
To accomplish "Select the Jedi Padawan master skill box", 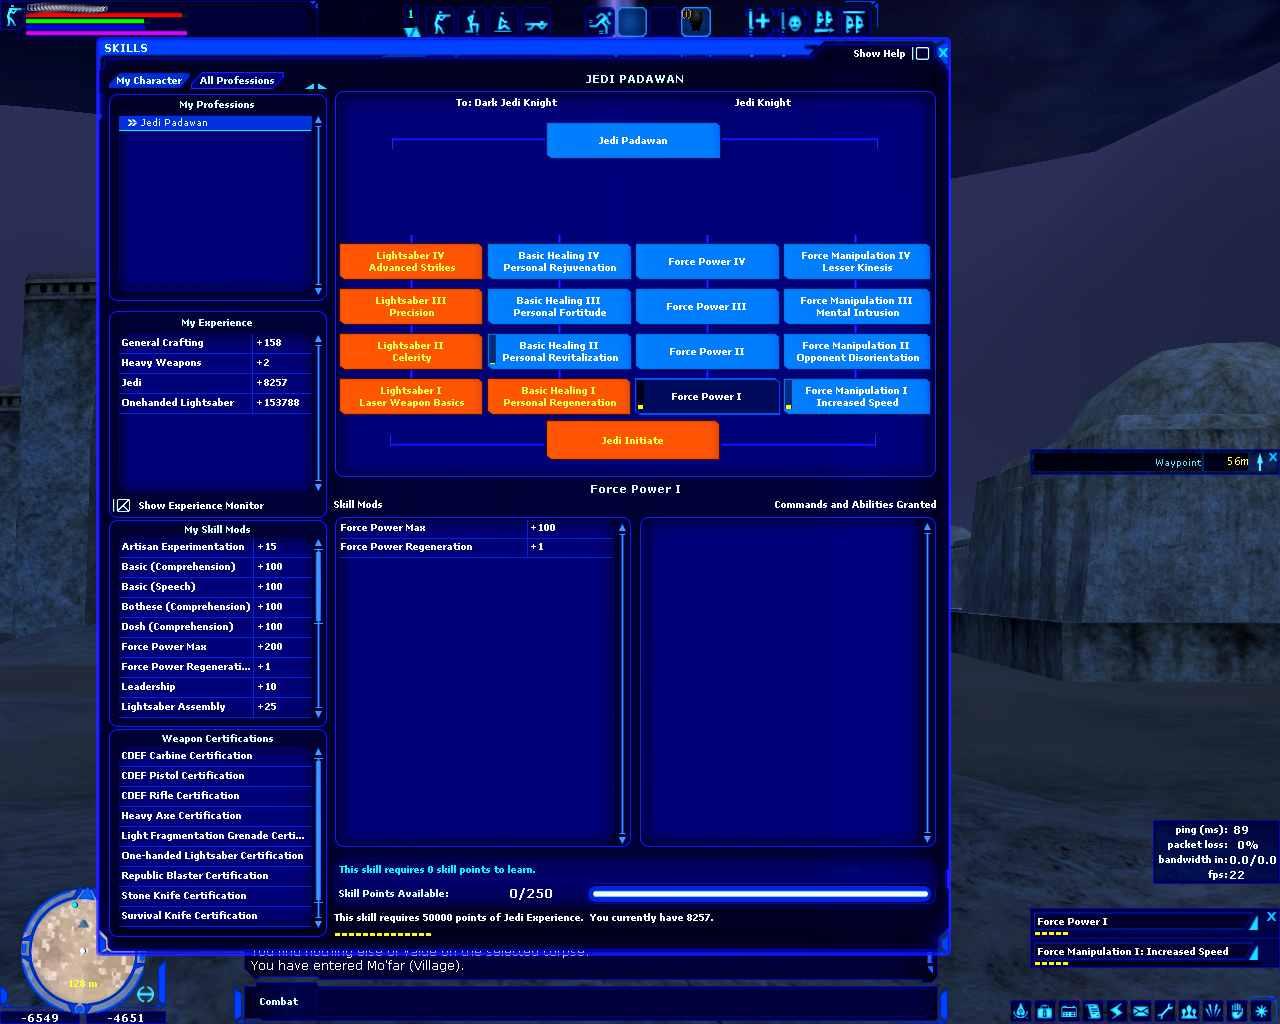I will [x=633, y=141].
